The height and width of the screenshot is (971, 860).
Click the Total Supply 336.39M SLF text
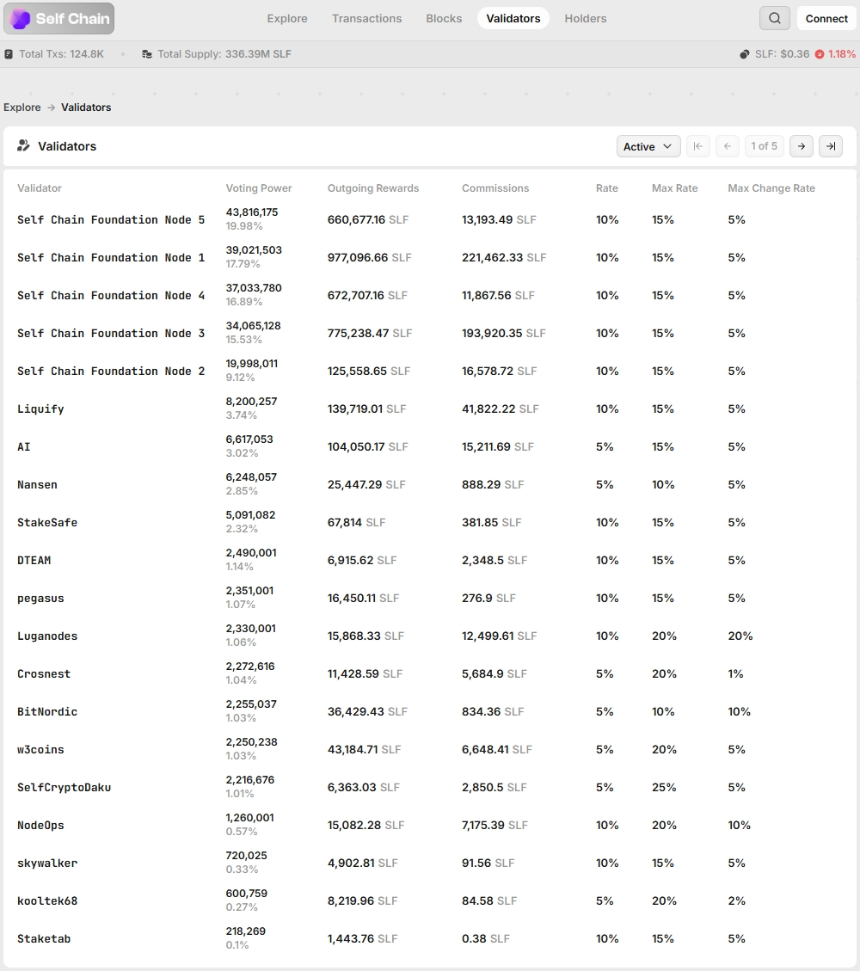224,54
